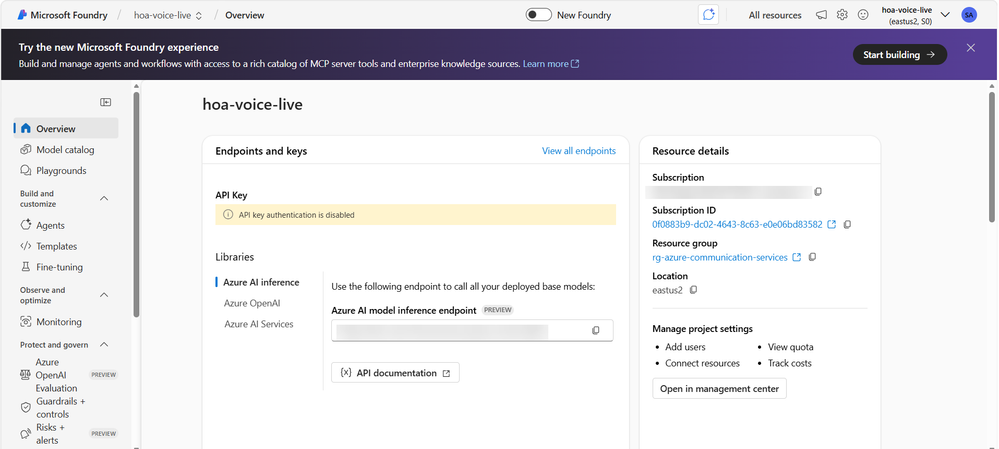Image resolution: width=999 pixels, height=449 pixels.
Task: Click the feedback smiley icon
Action: pos(863,15)
